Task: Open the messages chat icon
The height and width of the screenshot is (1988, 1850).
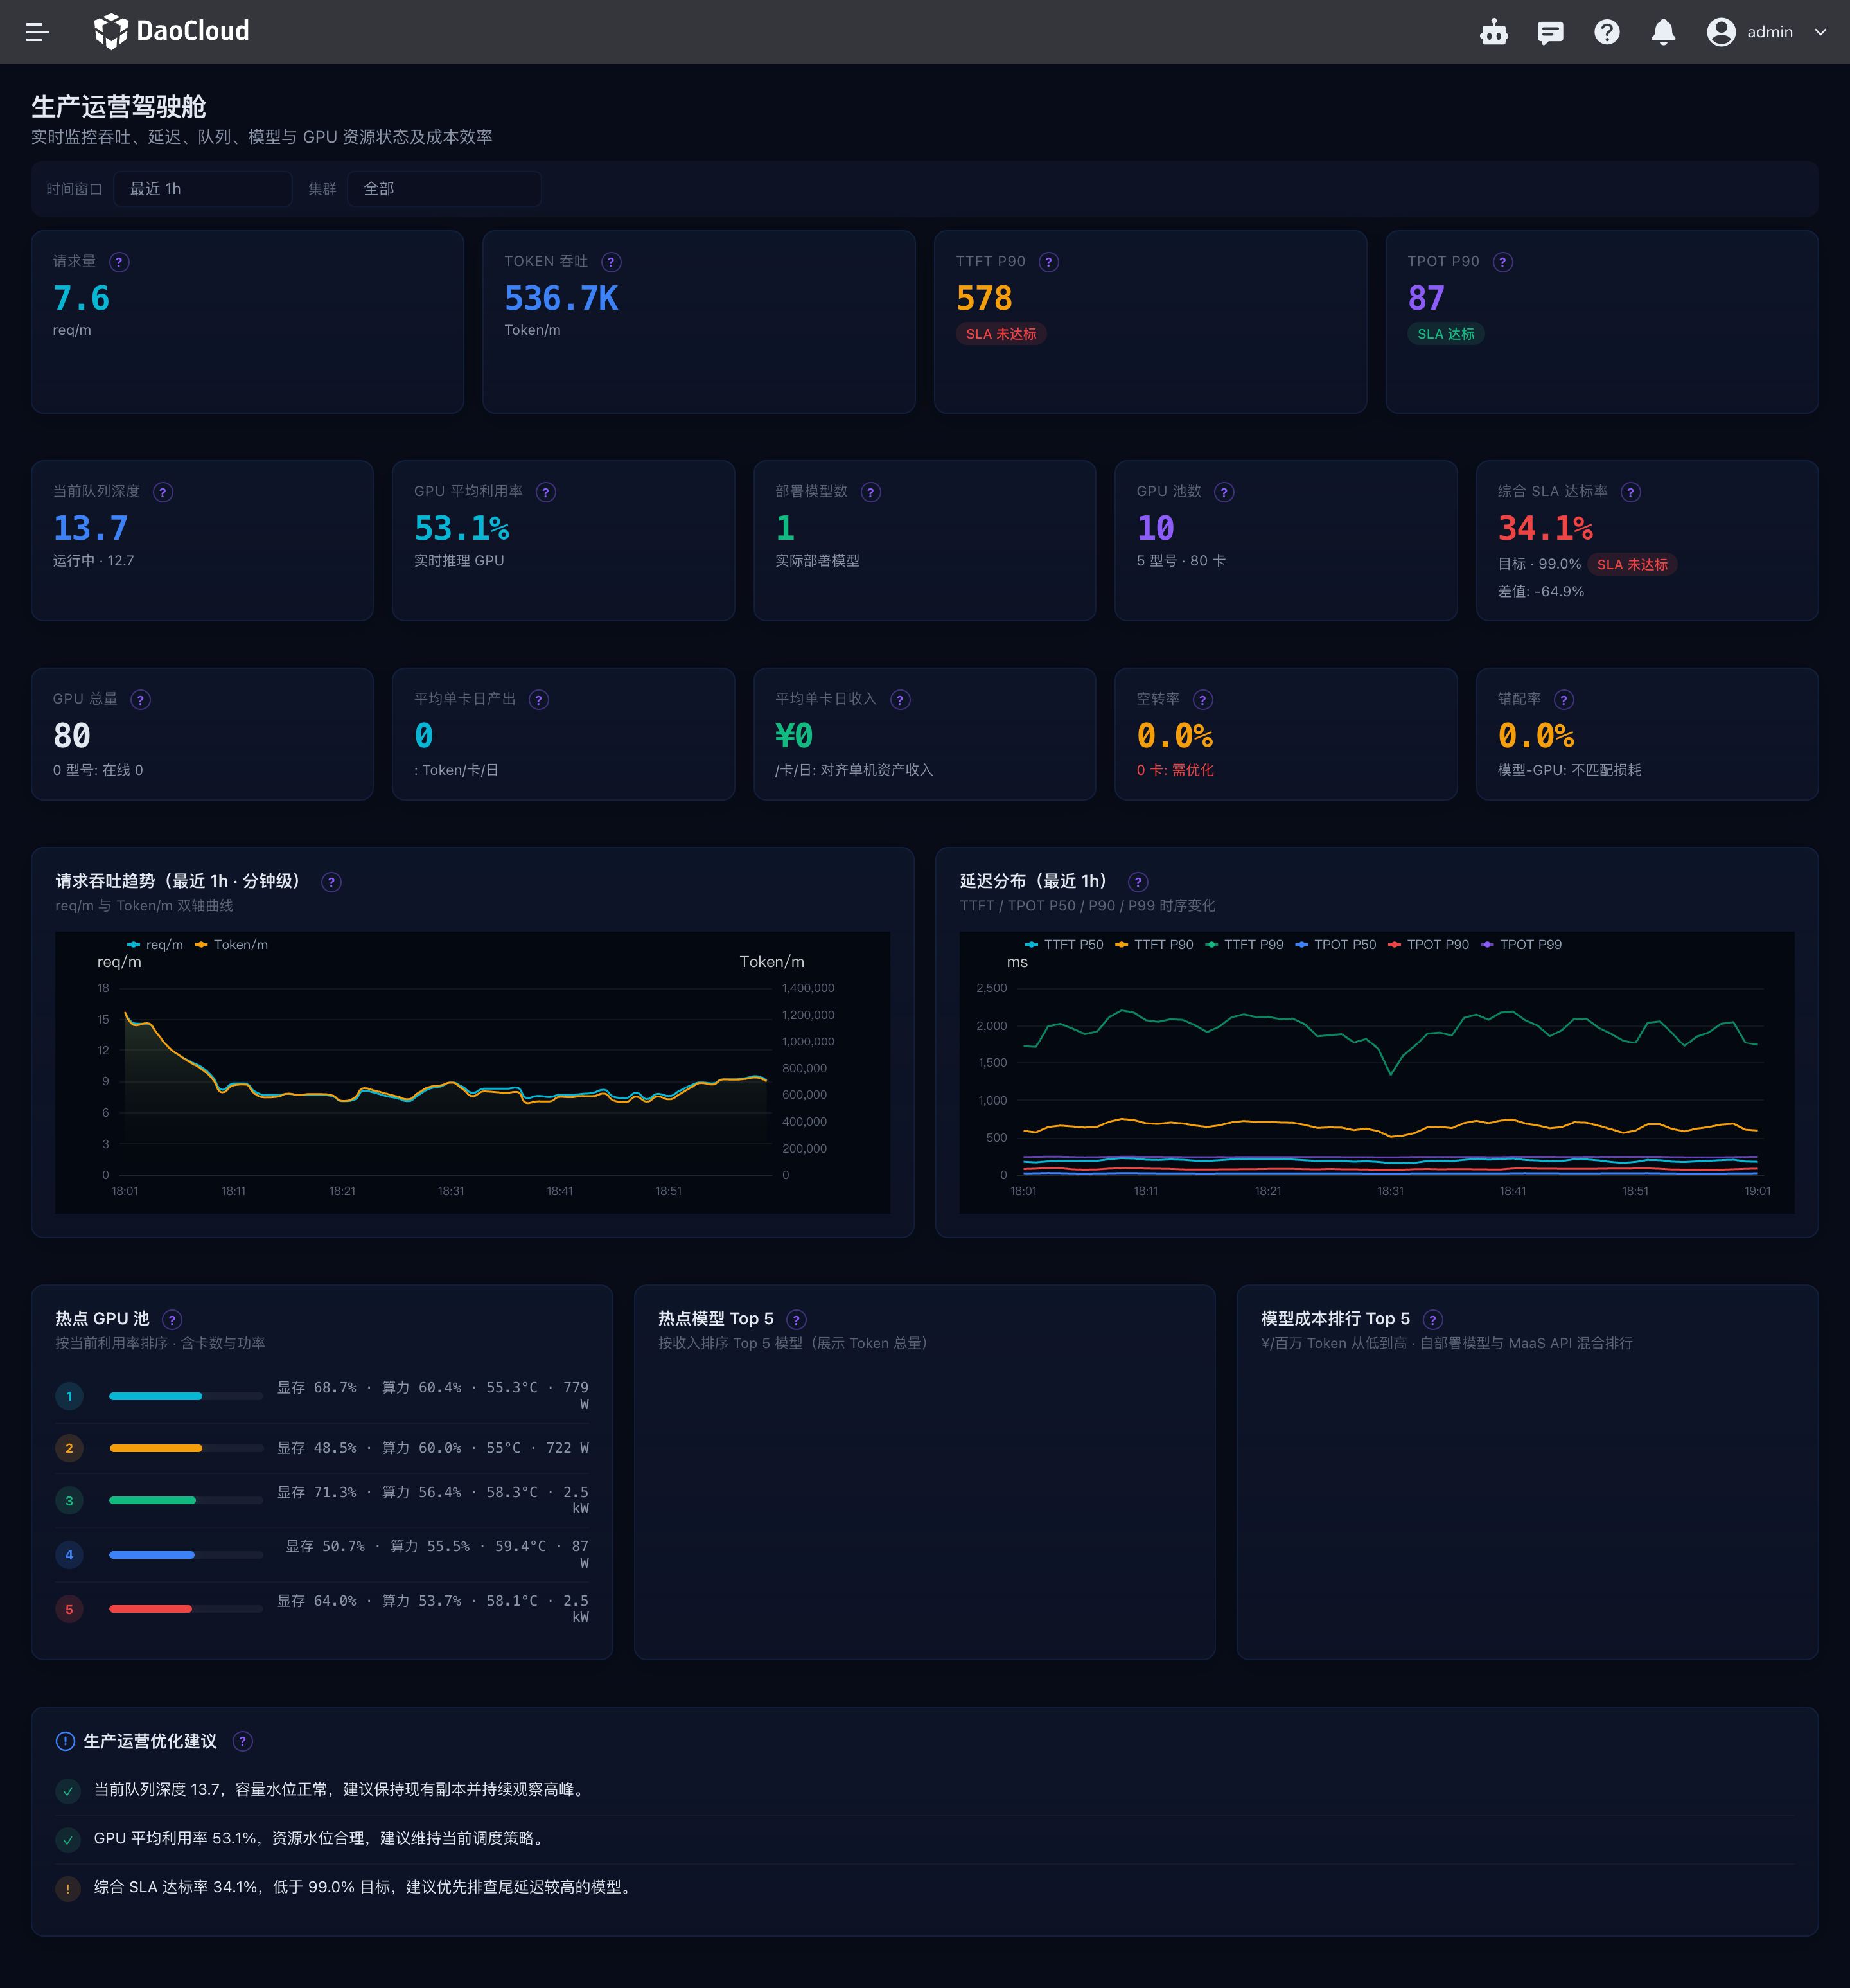Action: click(1550, 32)
